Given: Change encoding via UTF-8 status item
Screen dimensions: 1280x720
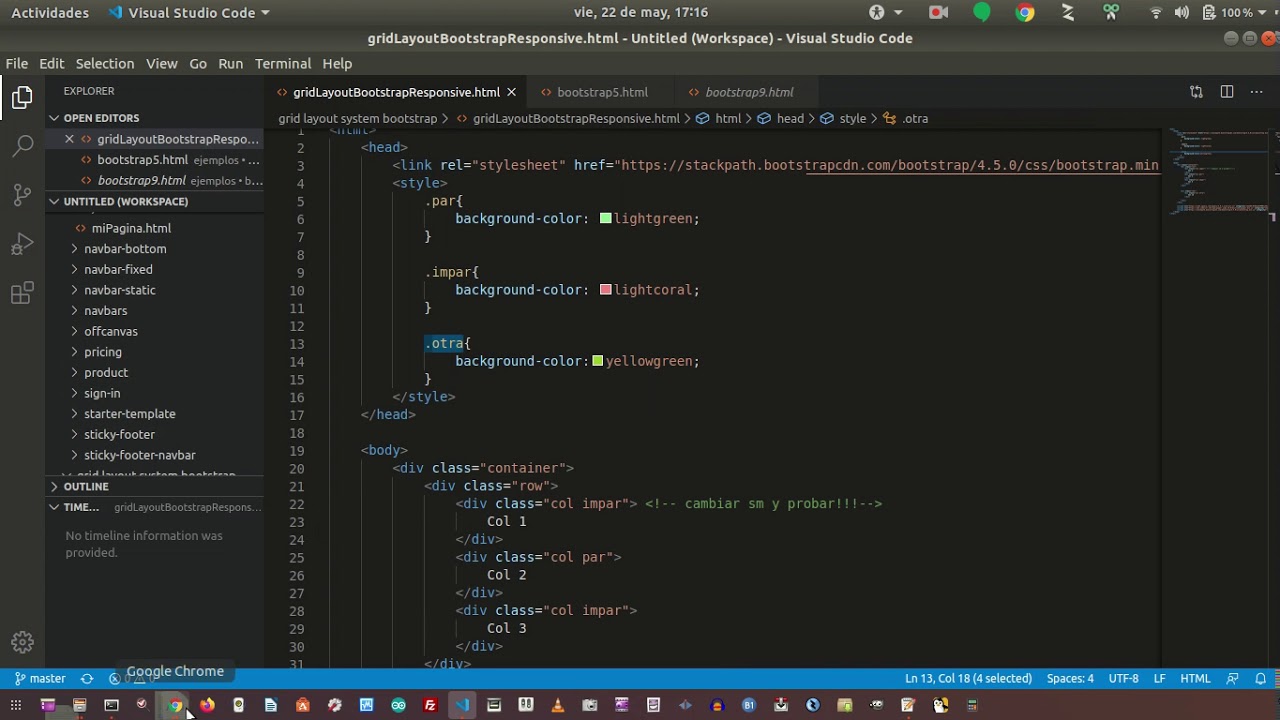Looking at the screenshot, I should (1123, 678).
